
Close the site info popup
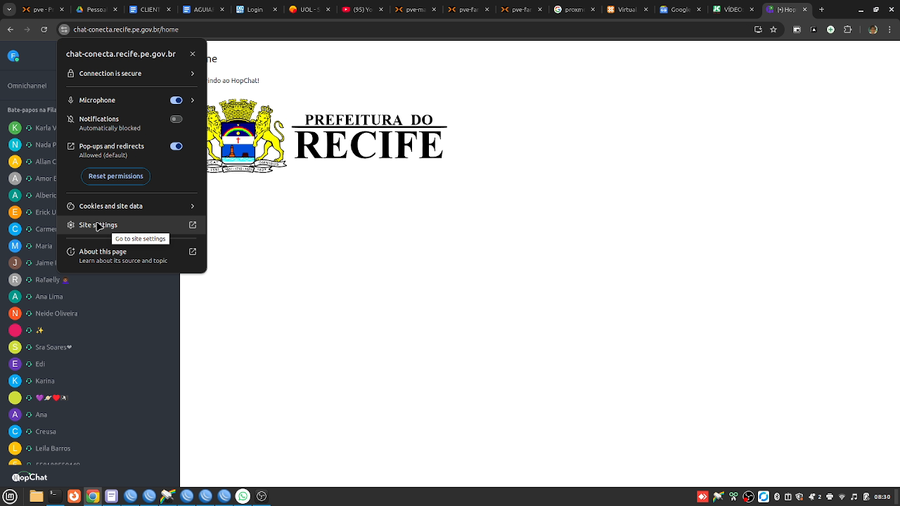(x=193, y=54)
